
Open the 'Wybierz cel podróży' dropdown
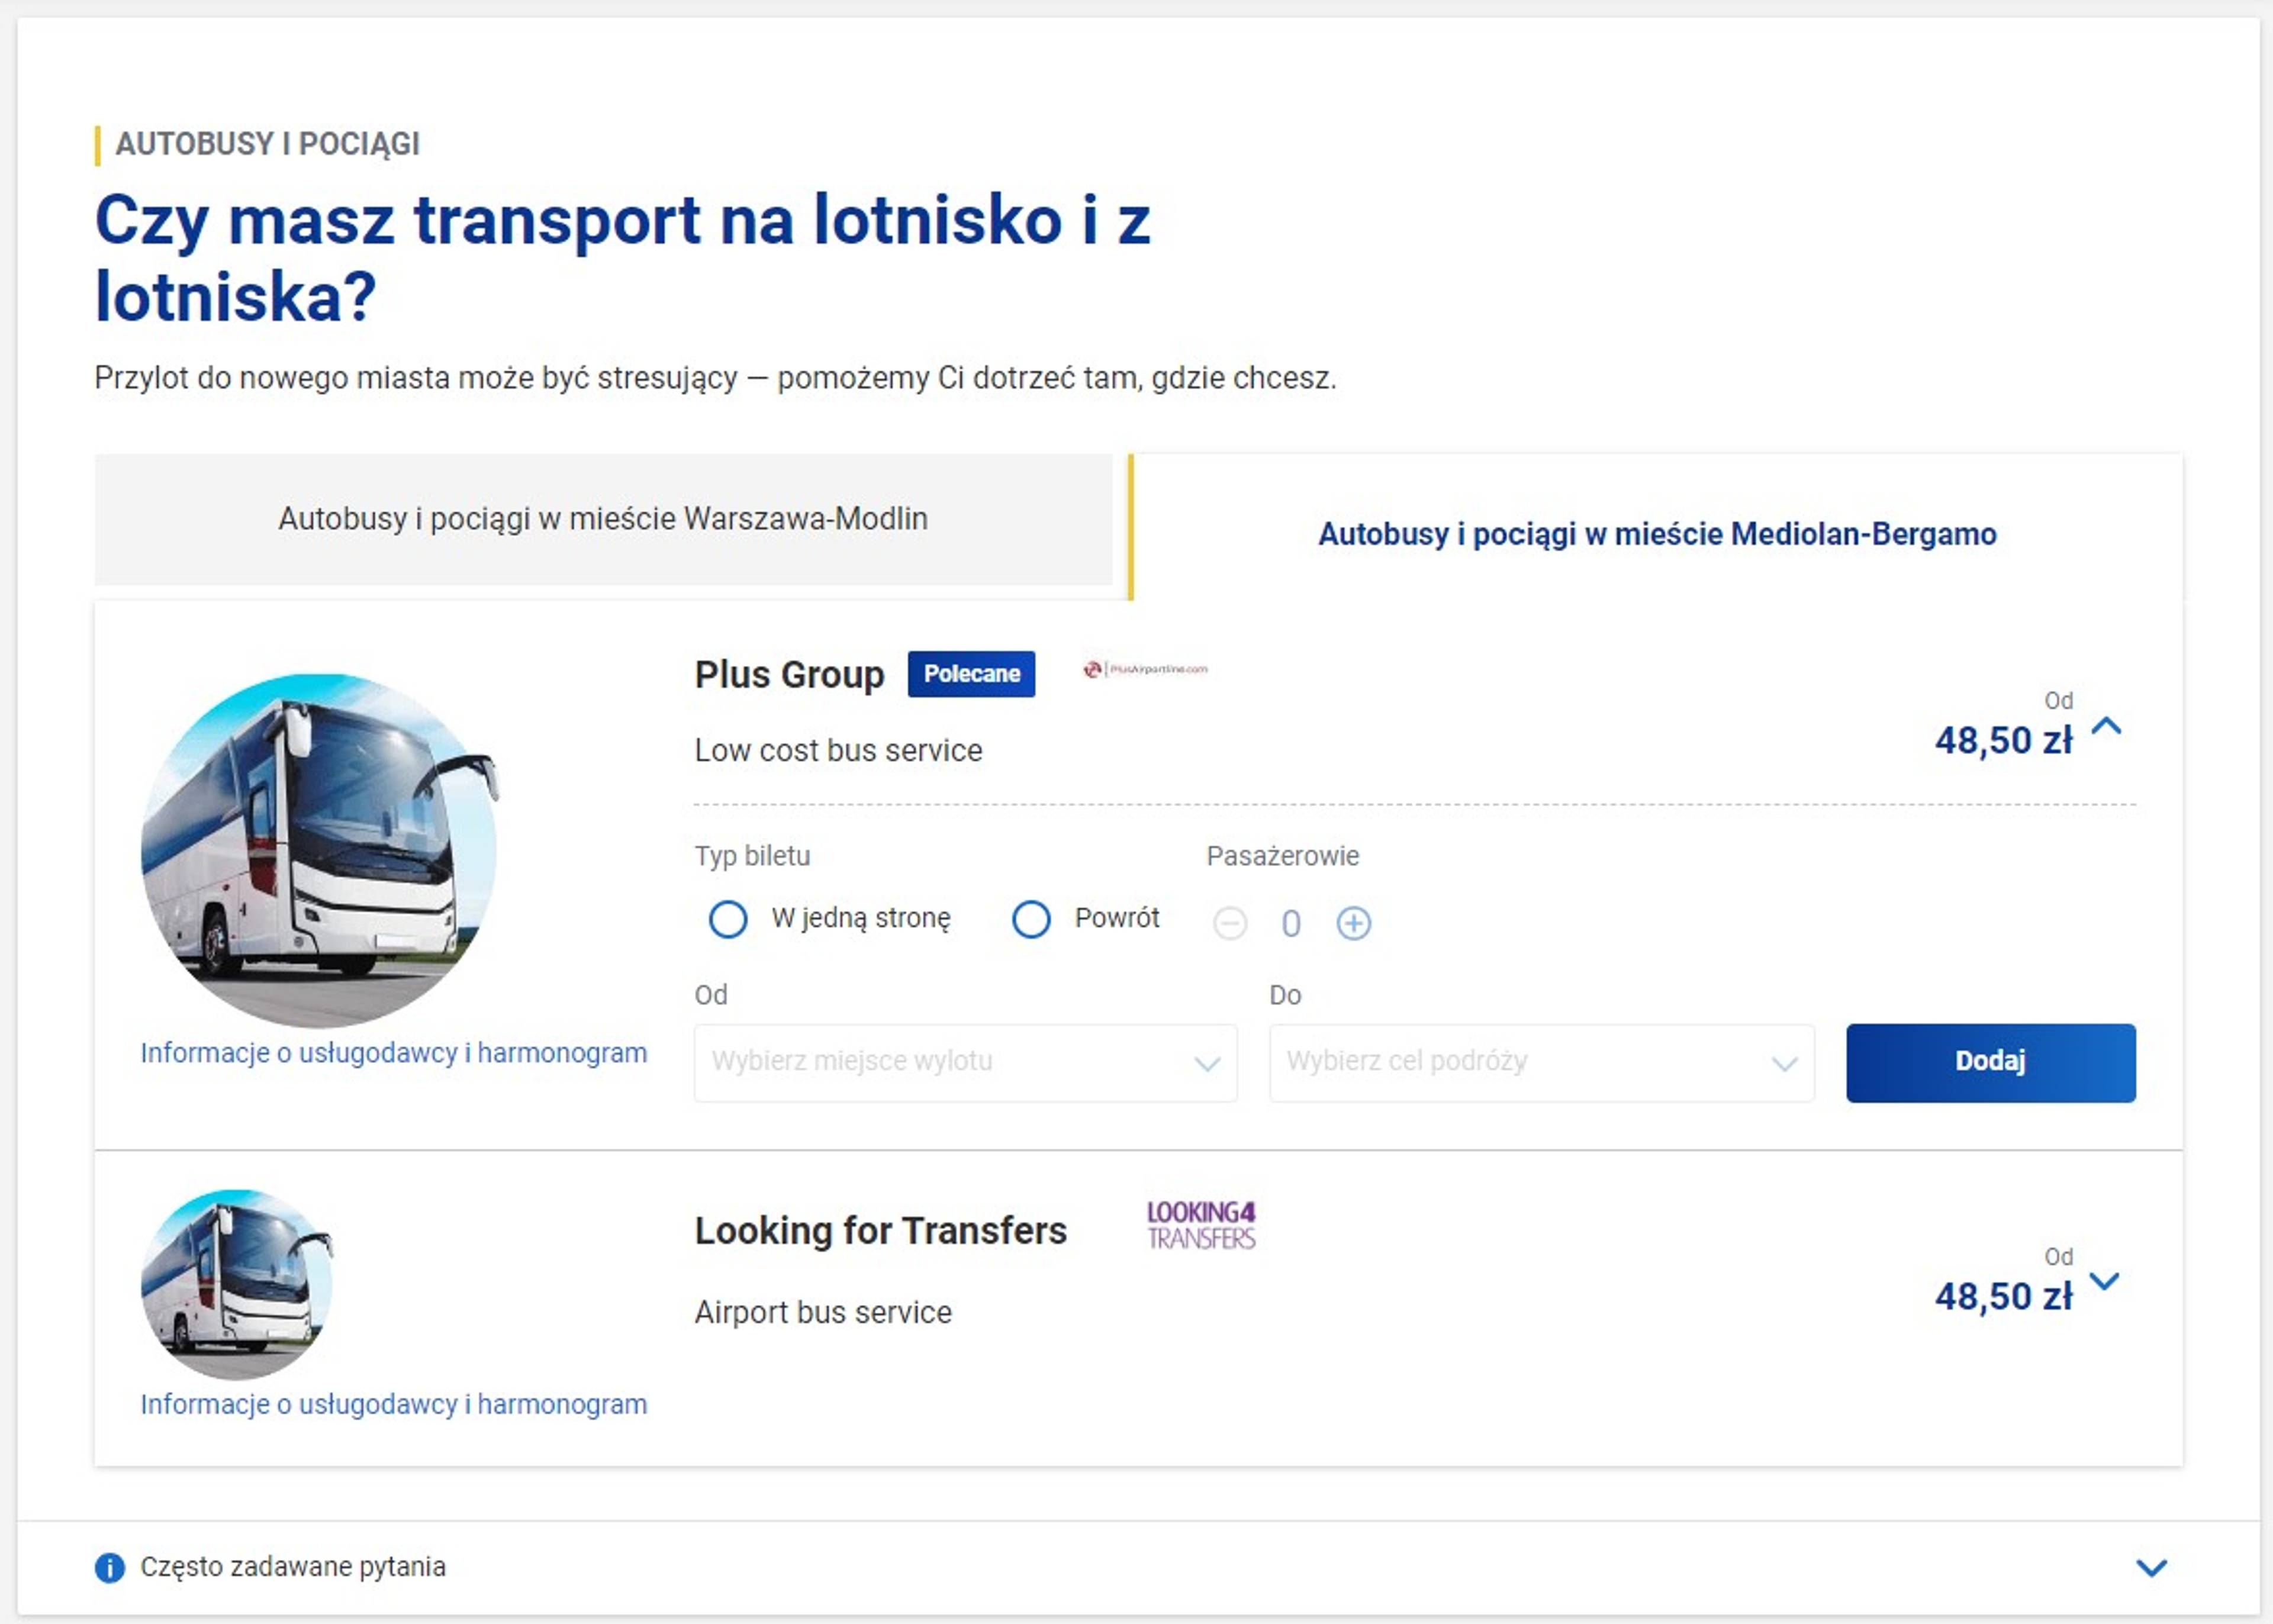[x=1541, y=1062]
